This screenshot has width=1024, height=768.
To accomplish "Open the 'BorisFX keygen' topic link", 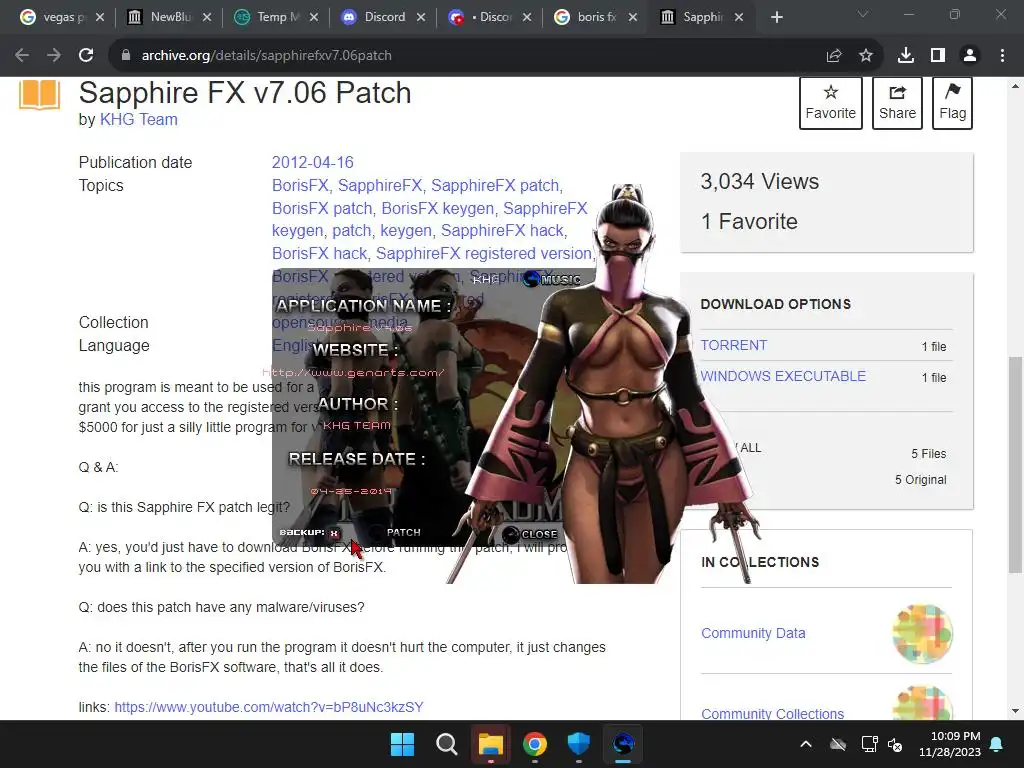I will pyautogui.click(x=438, y=208).
